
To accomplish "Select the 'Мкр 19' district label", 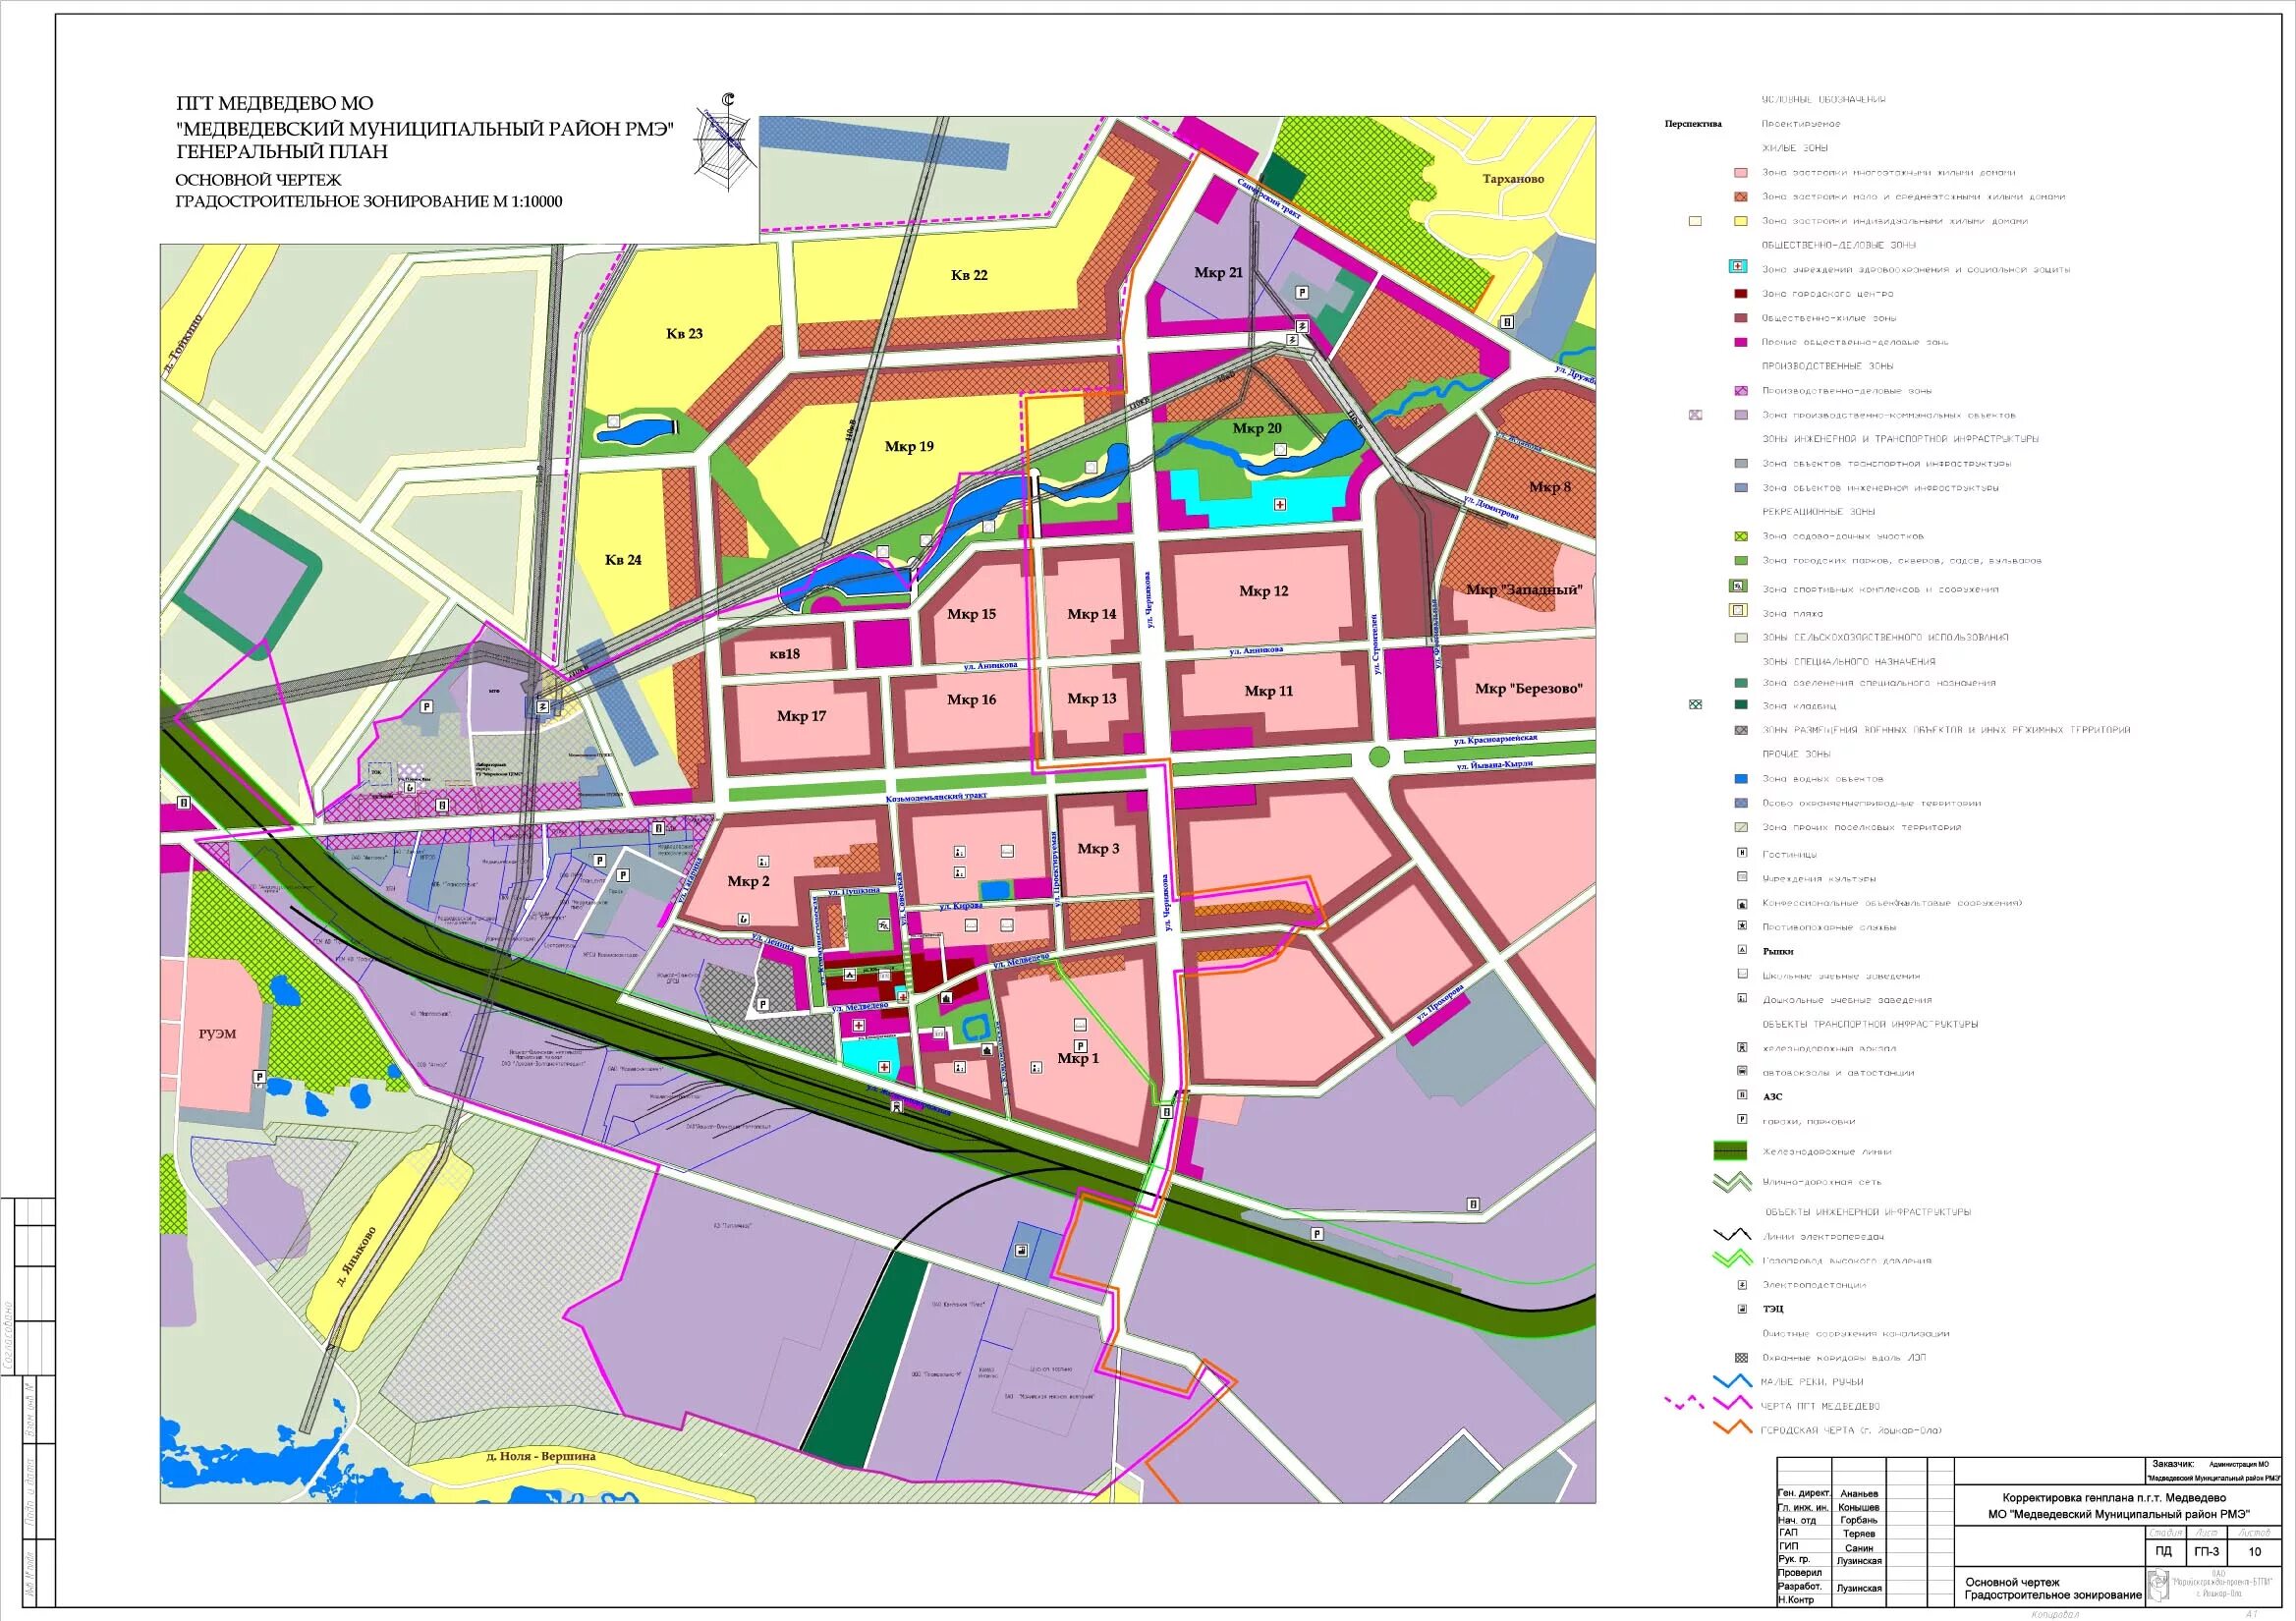I will 909,447.
